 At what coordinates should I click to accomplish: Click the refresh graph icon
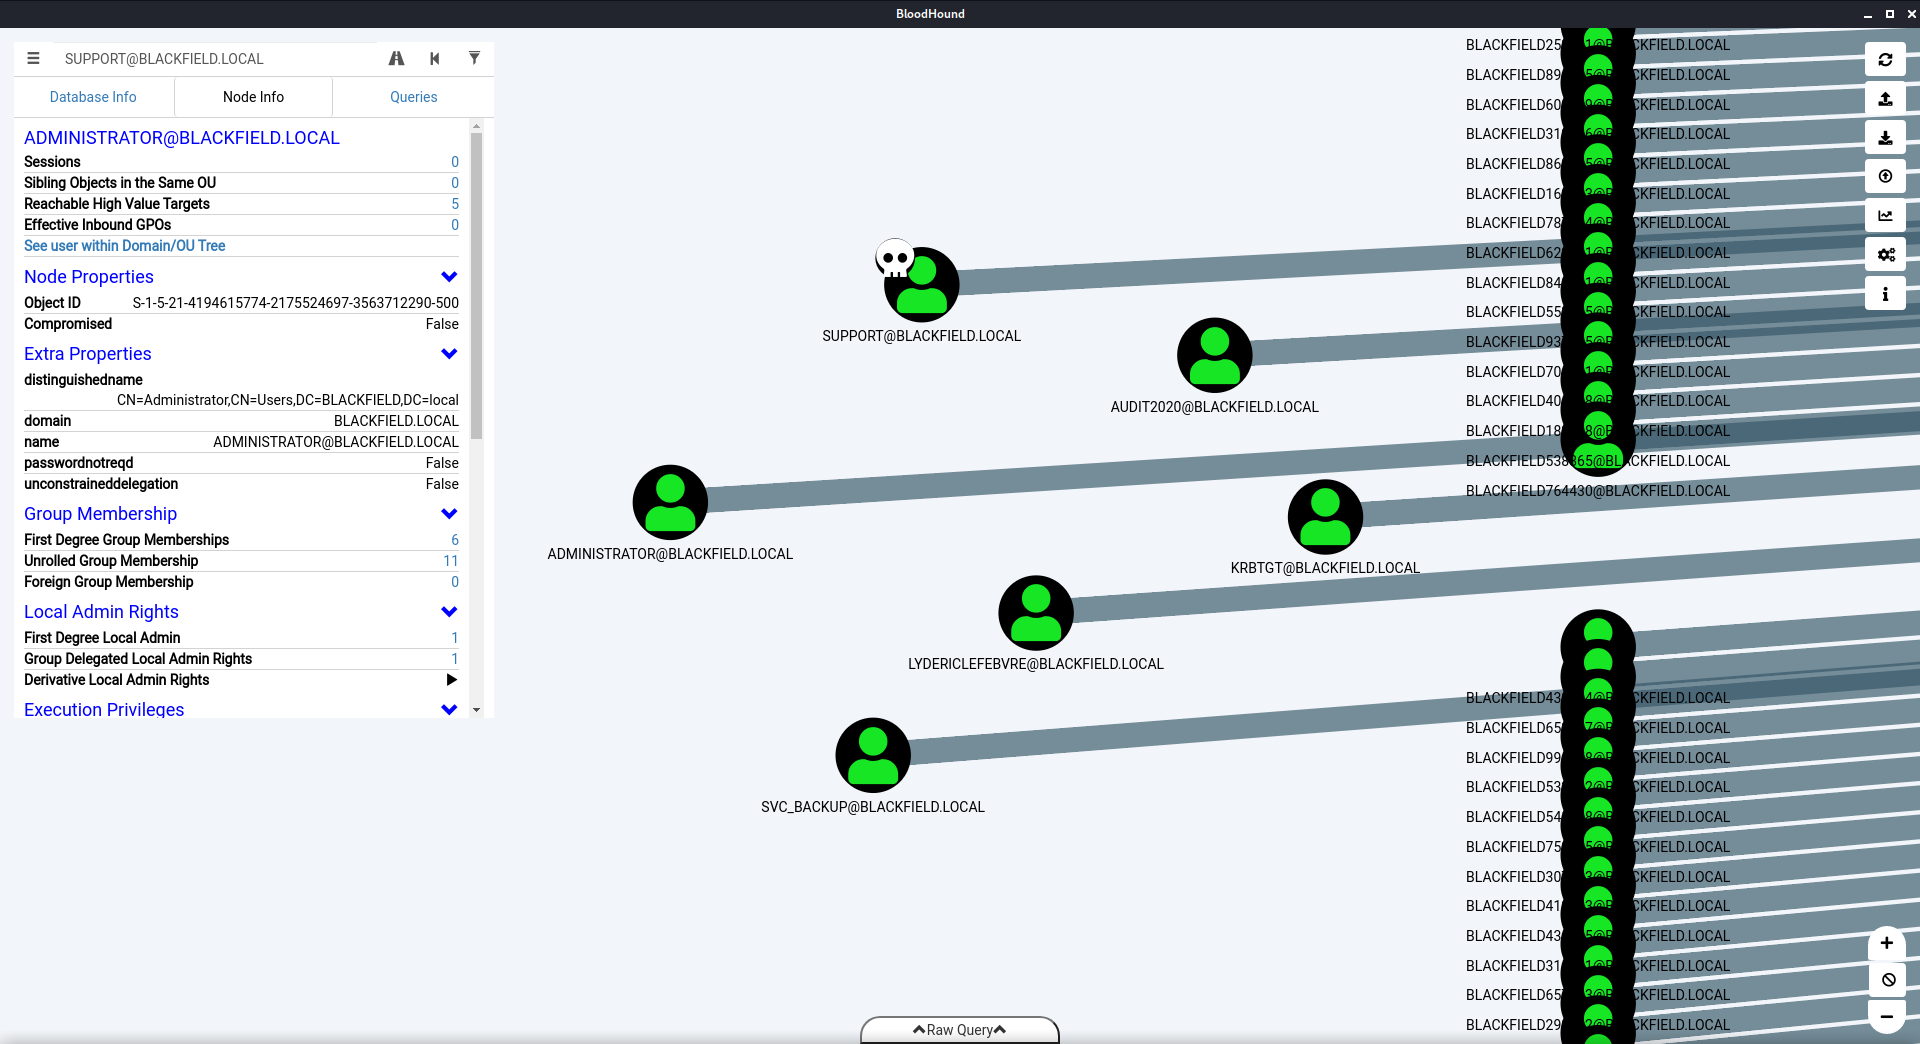click(x=1885, y=60)
